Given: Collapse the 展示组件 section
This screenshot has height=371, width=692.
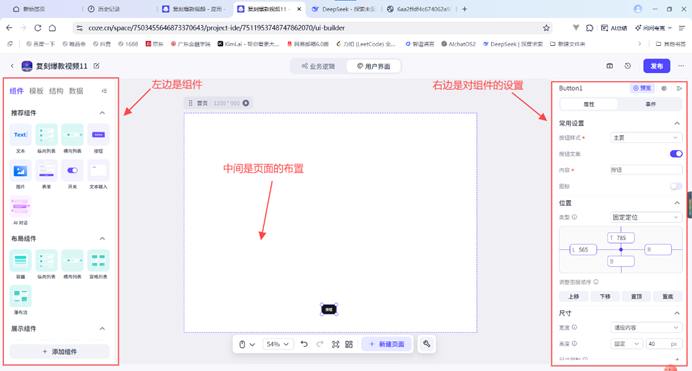Looking at the screenshot, I should 102,329.
